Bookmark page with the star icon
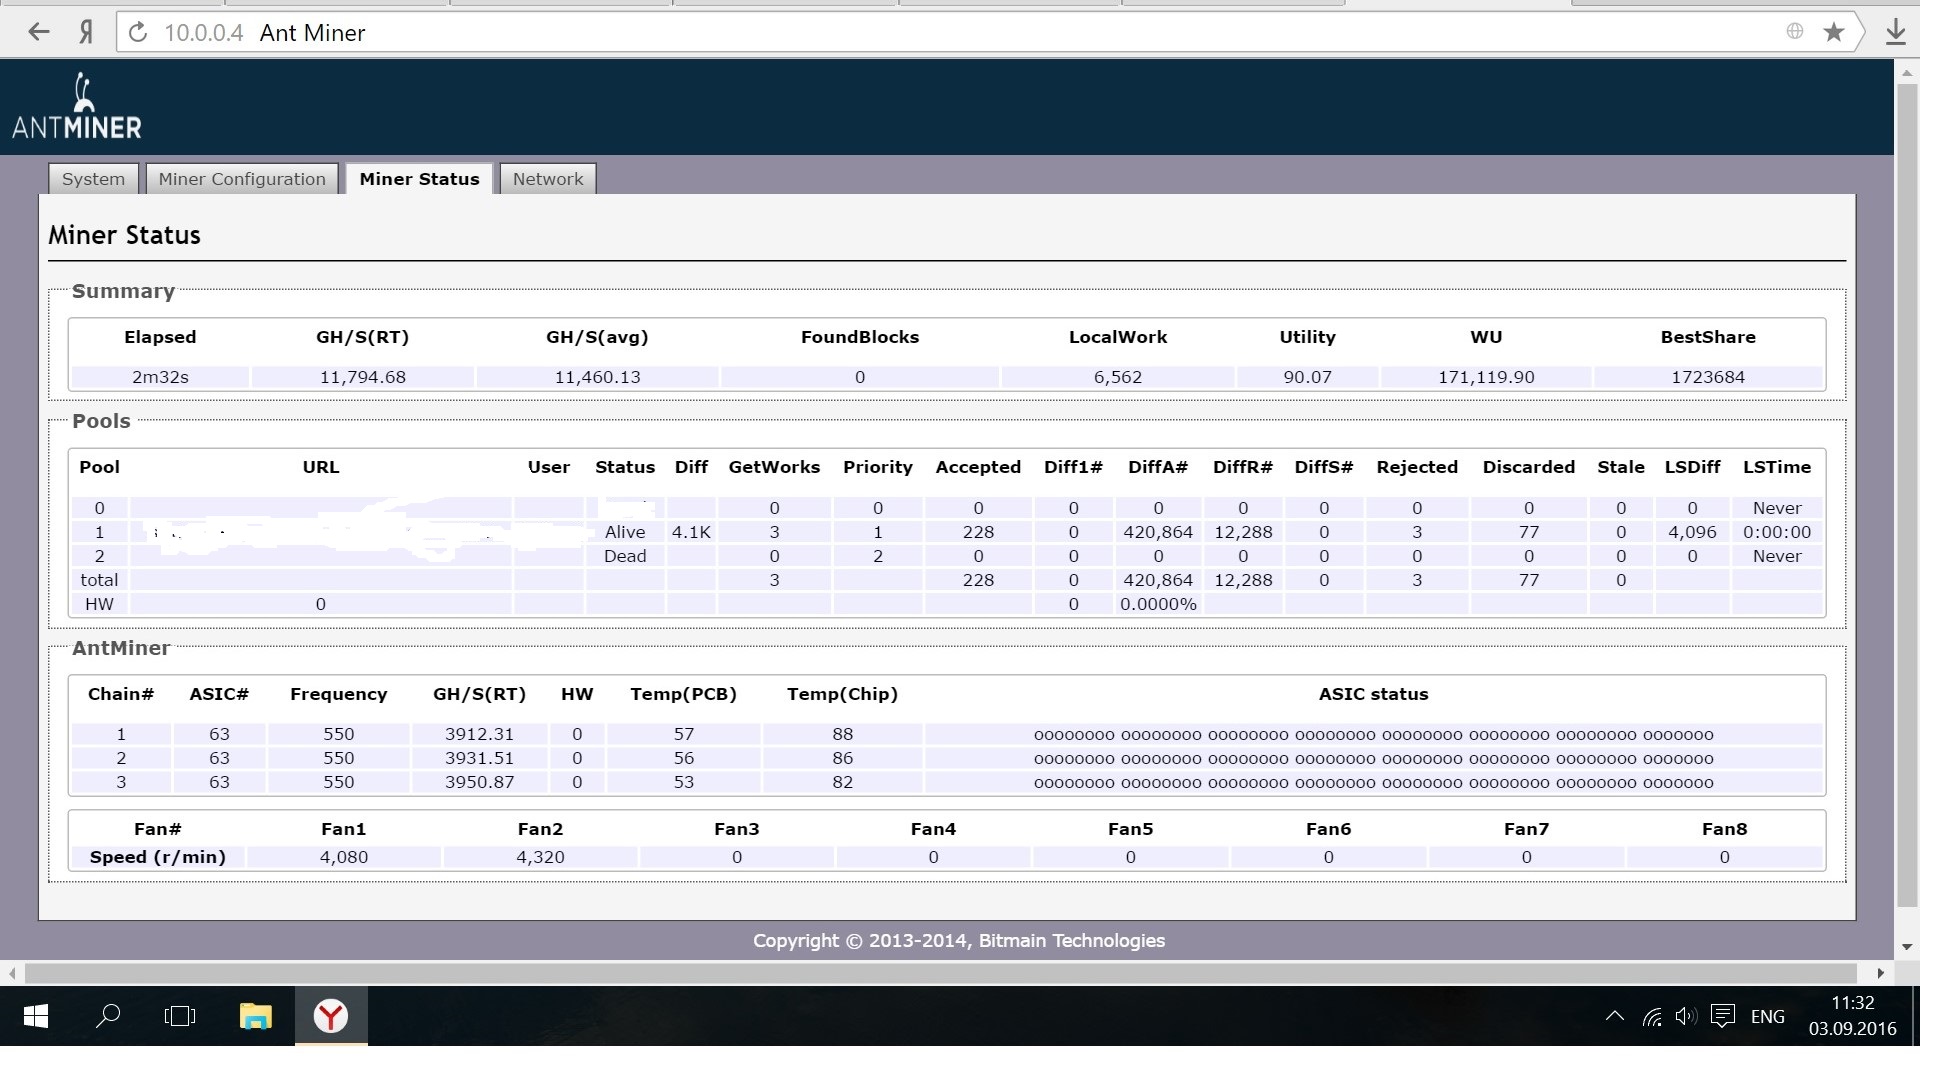The image size is (1959, 1075). pyautogui.click(x=1833, y=32)
